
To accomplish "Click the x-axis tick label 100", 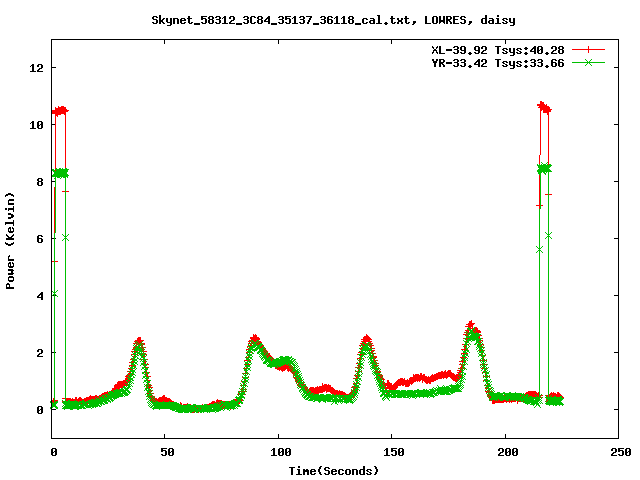I will pyautogui.click(x=280, y=452).
